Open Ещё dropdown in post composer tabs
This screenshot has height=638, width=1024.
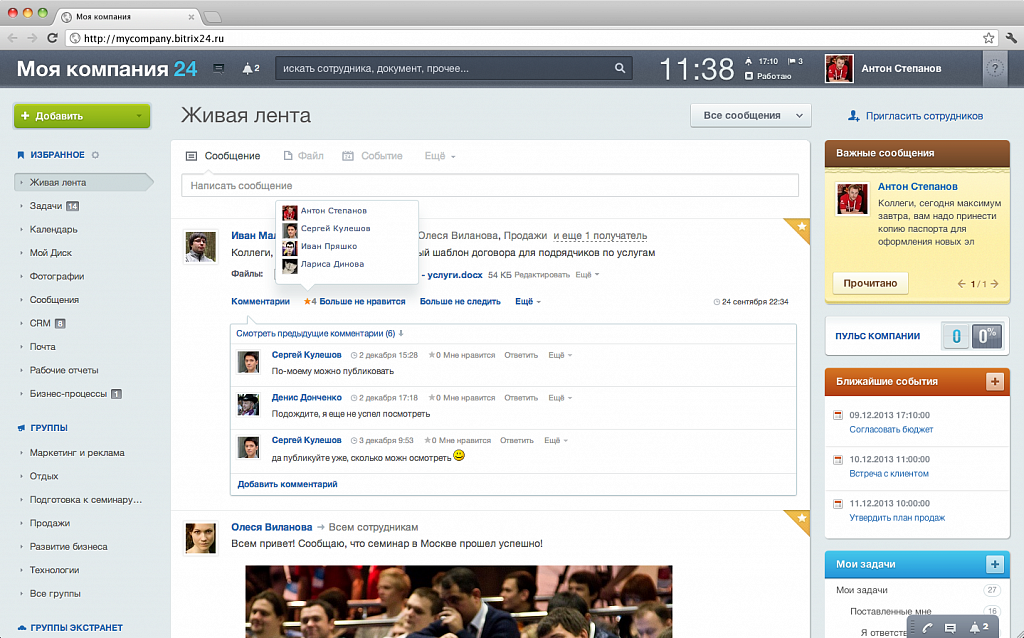point(440,156)
